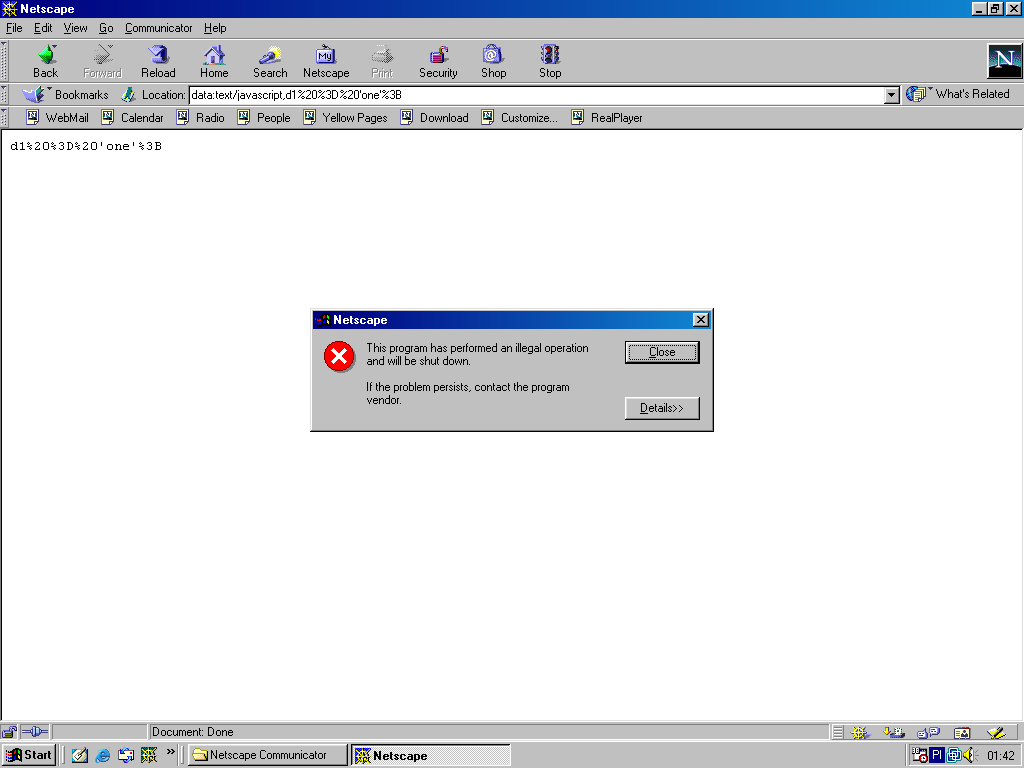Show error Details>> in dialog
The image size is (1024, 768).
click(x=662, y=408)
